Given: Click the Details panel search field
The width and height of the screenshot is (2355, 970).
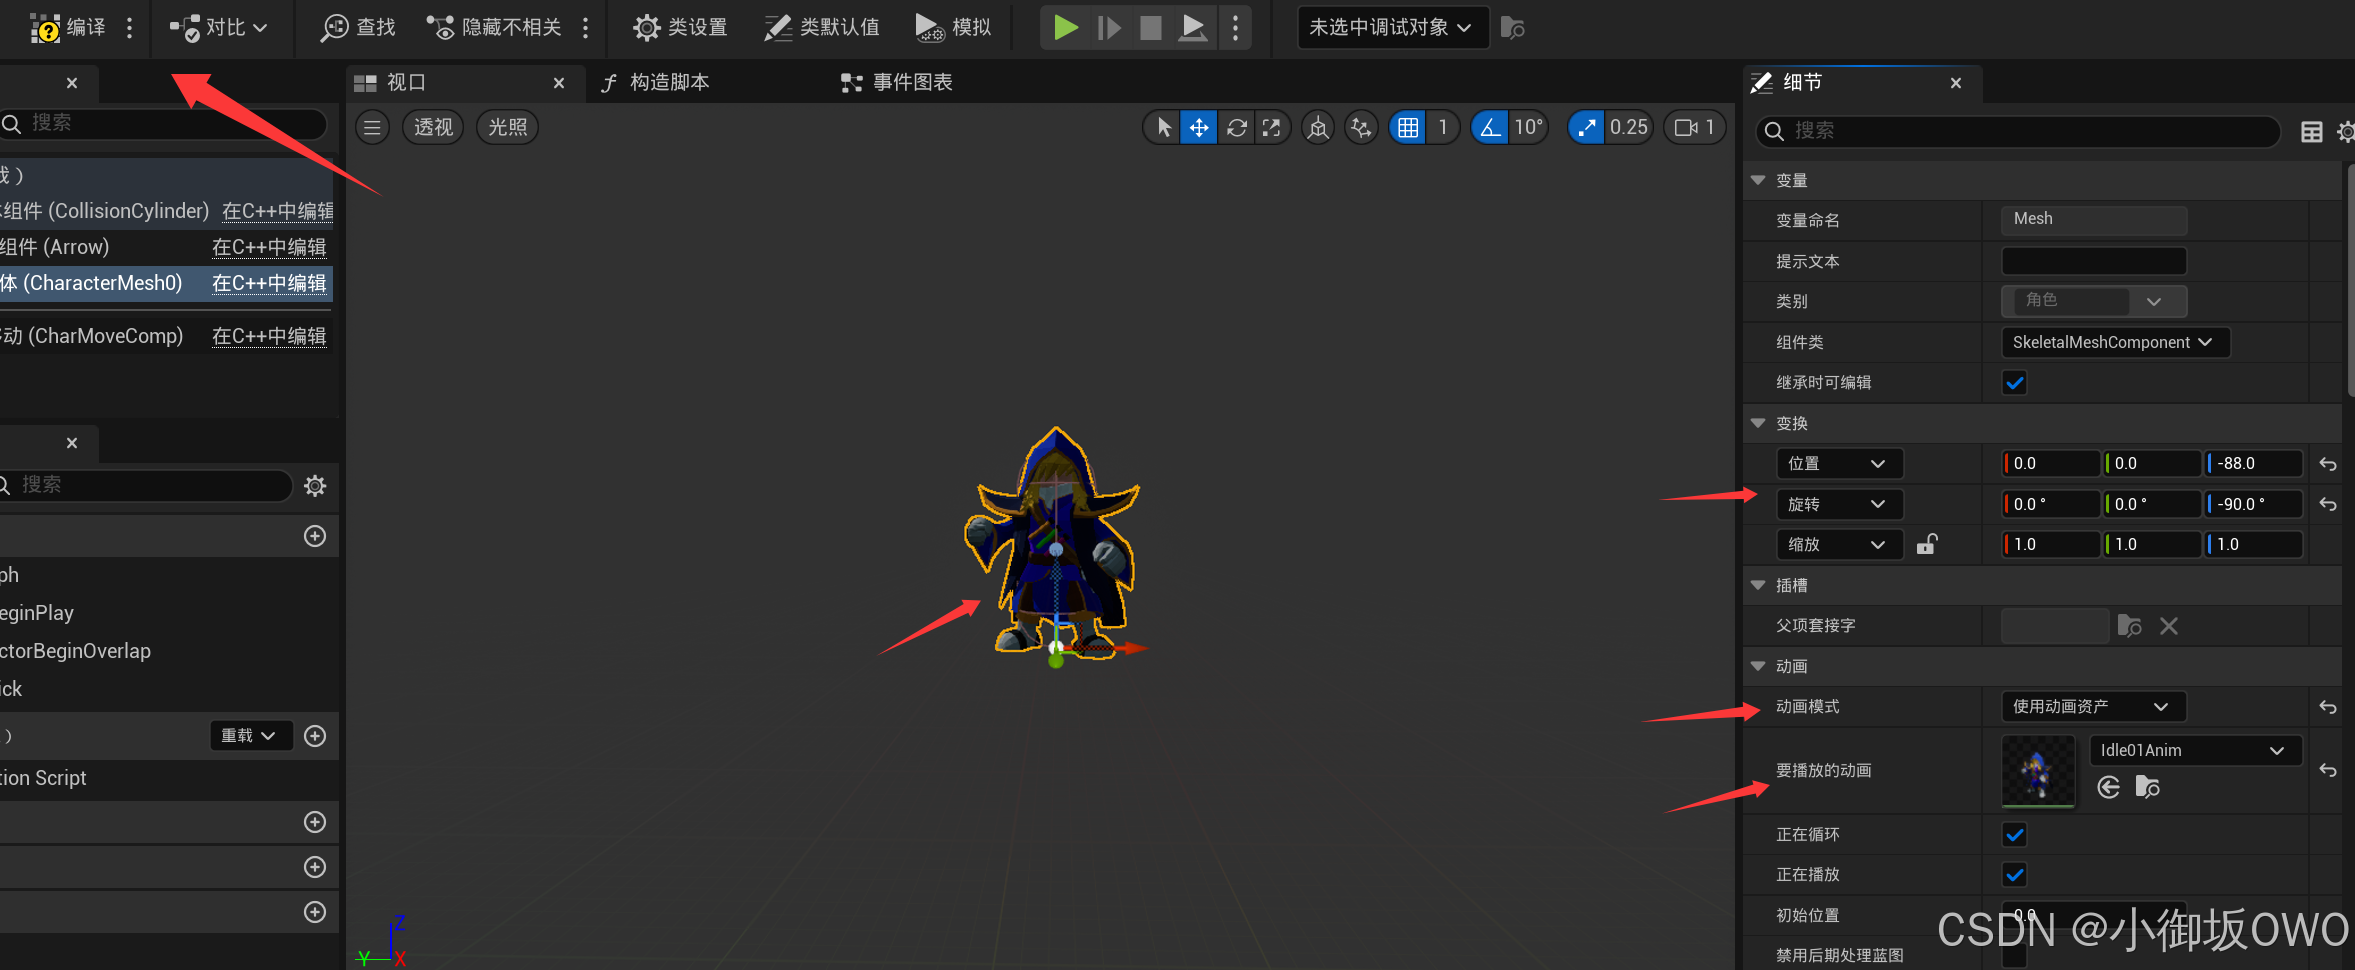Looking at the screenshot, I should coord(2018,131).
